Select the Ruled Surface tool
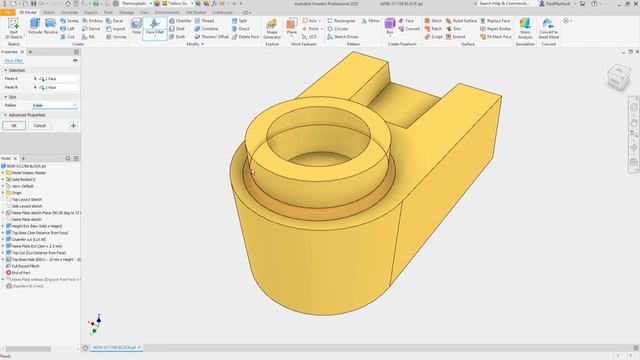The height and width of the screenshot is (360, 640). coord(461,21)
